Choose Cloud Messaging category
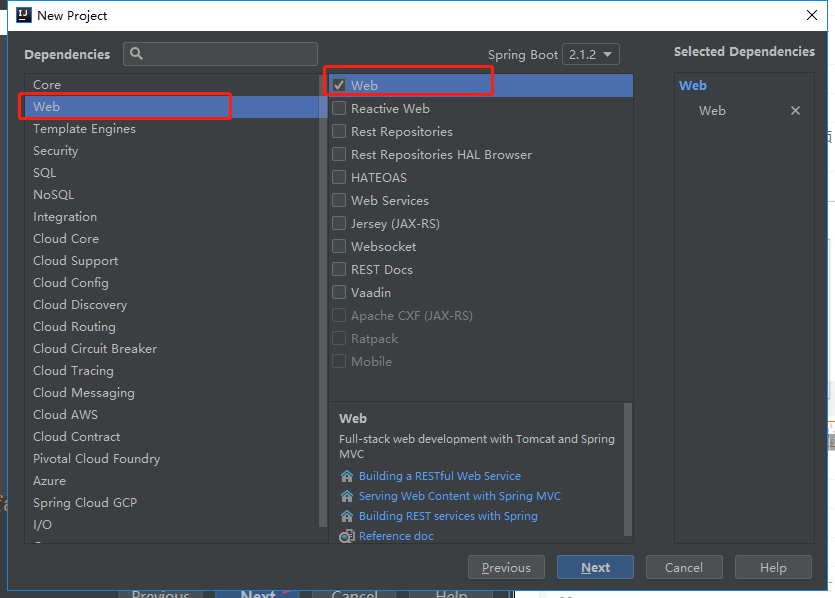 (x=171, y=392)
